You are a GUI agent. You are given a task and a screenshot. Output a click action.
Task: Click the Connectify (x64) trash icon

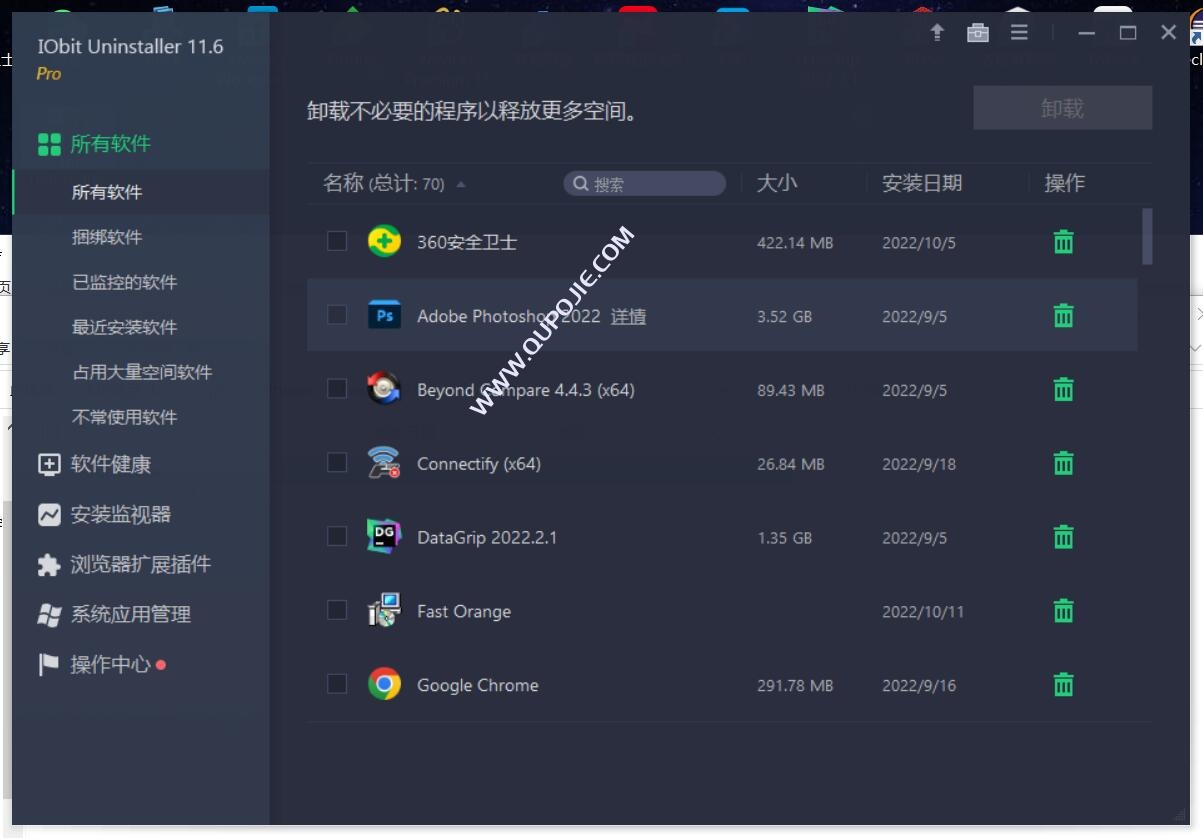click(x=1063, y=464)
